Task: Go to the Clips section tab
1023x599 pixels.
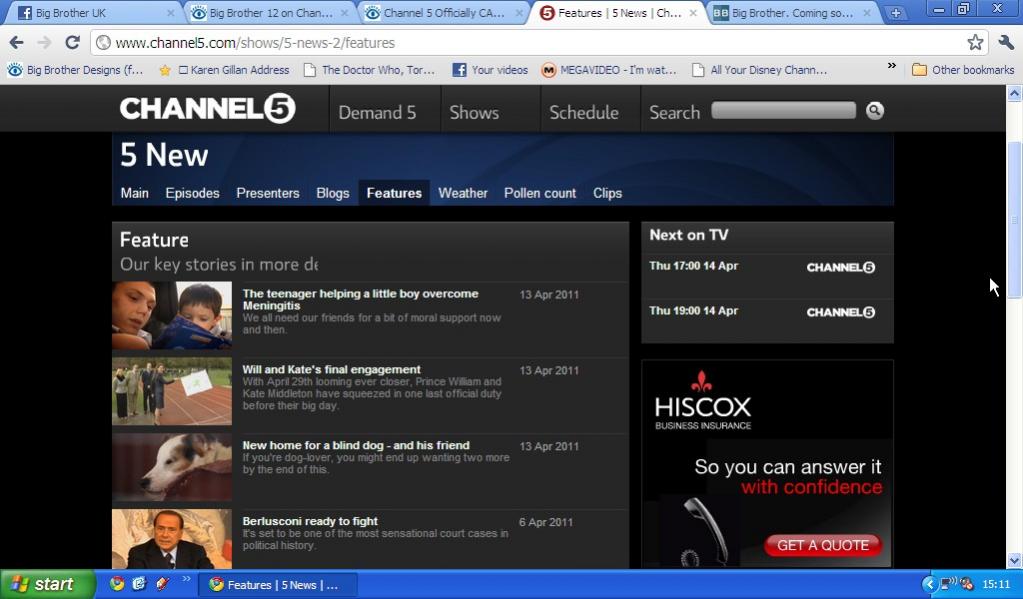Action: [x=607, y=193]
